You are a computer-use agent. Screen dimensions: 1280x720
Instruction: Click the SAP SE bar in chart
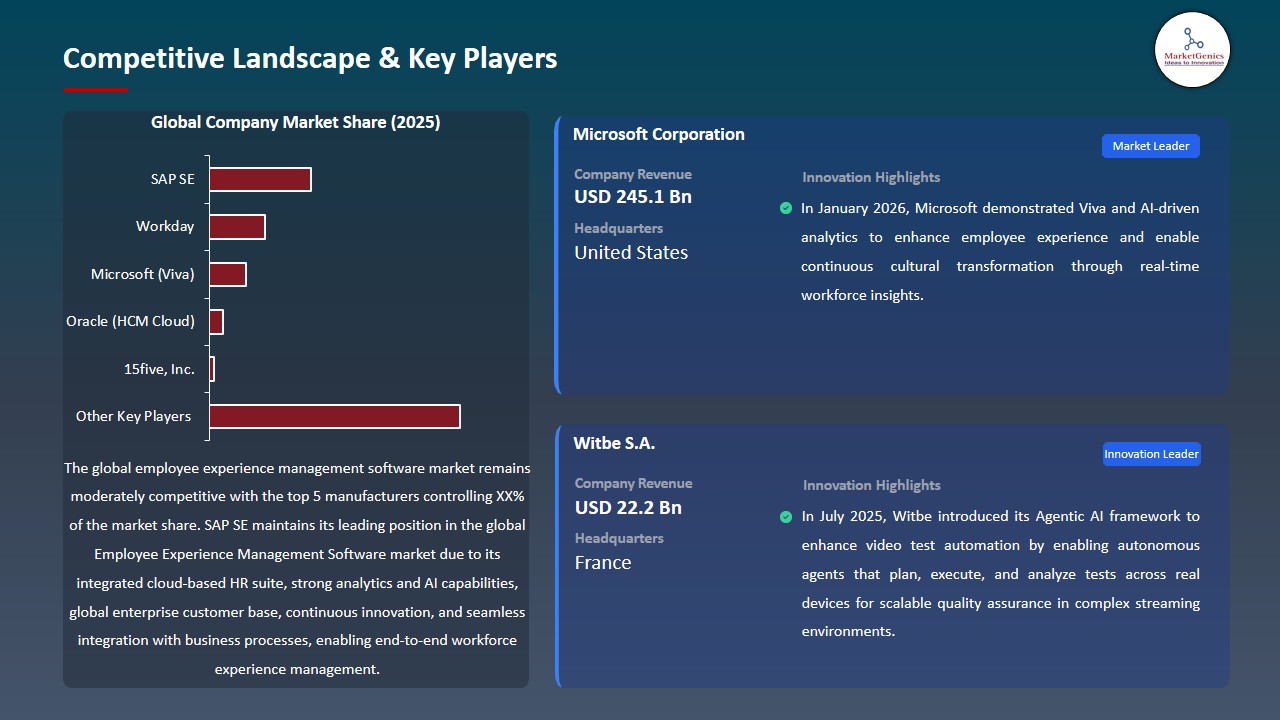(x=260, y=179)
